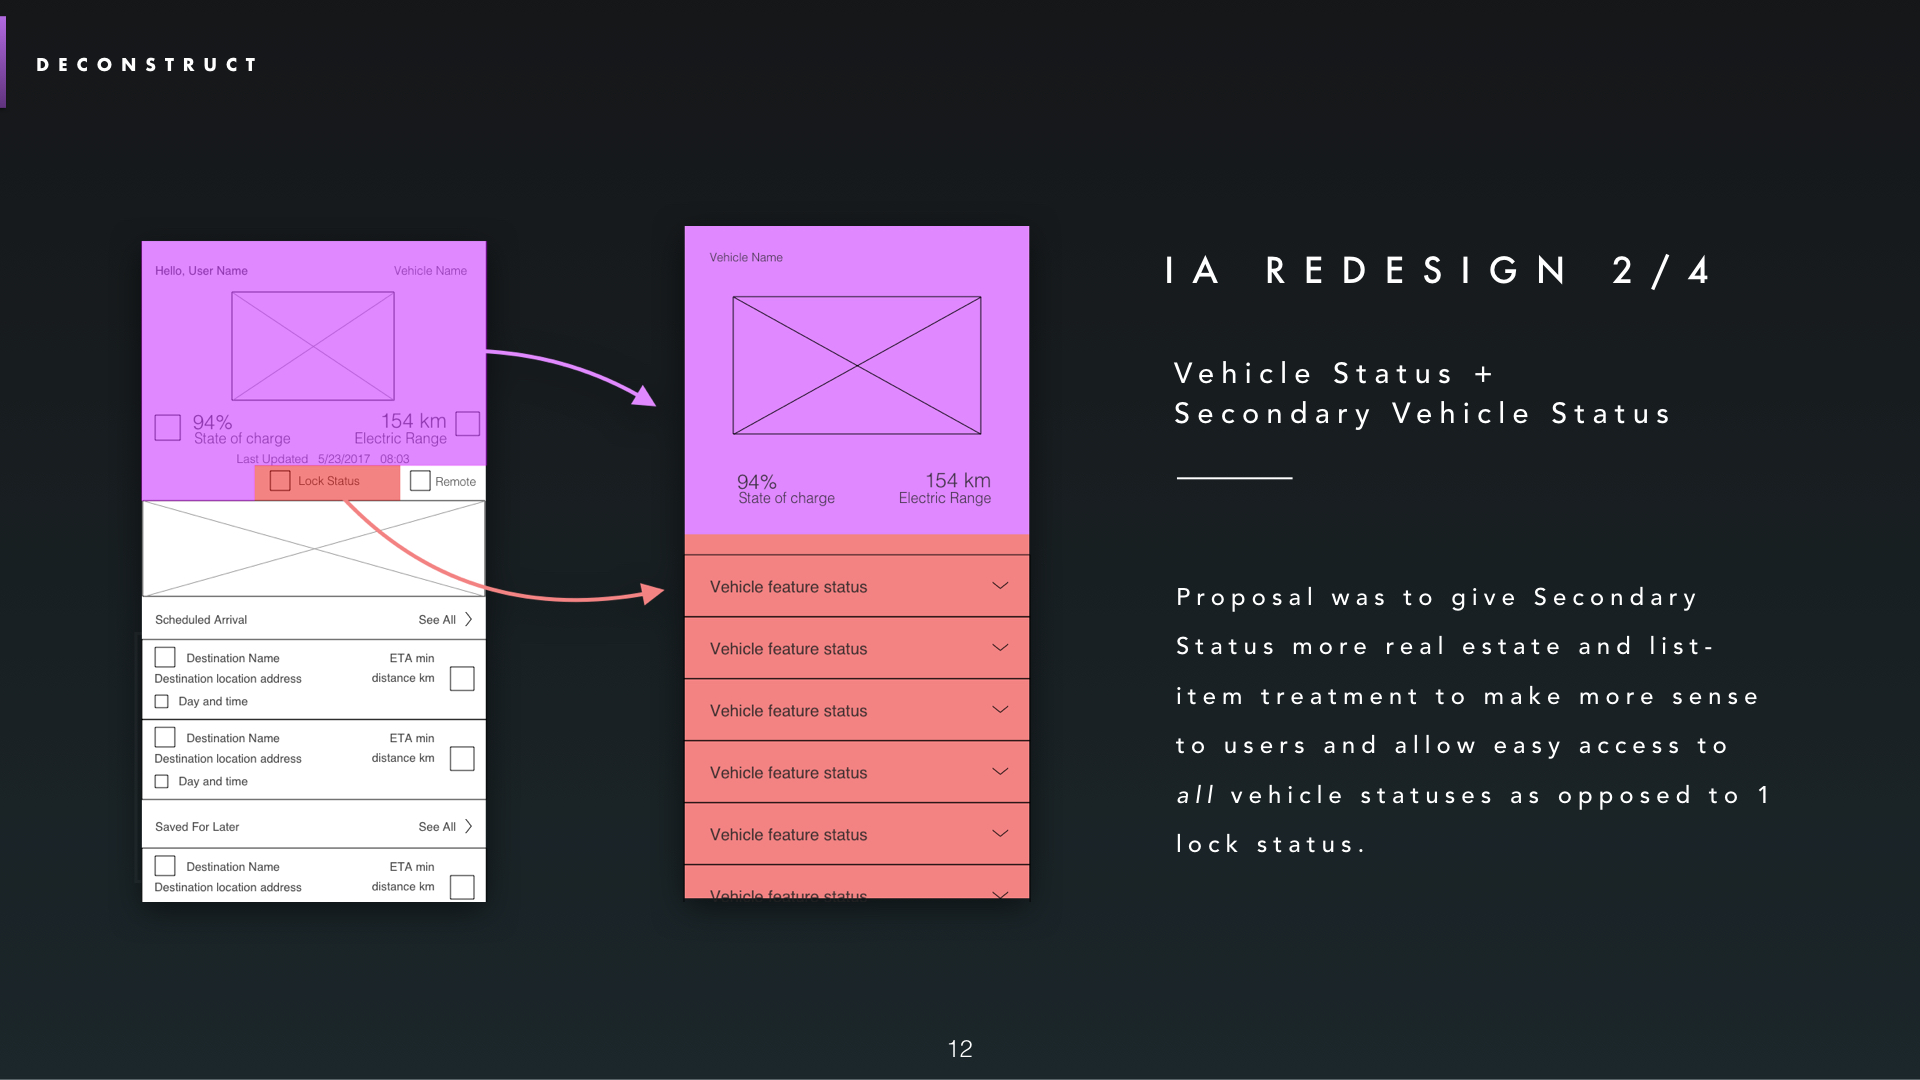This screenshot has height=1080, width=1920.
Task: Click the IA REDESIGN 2/4 title
Action: [1438, 271]
